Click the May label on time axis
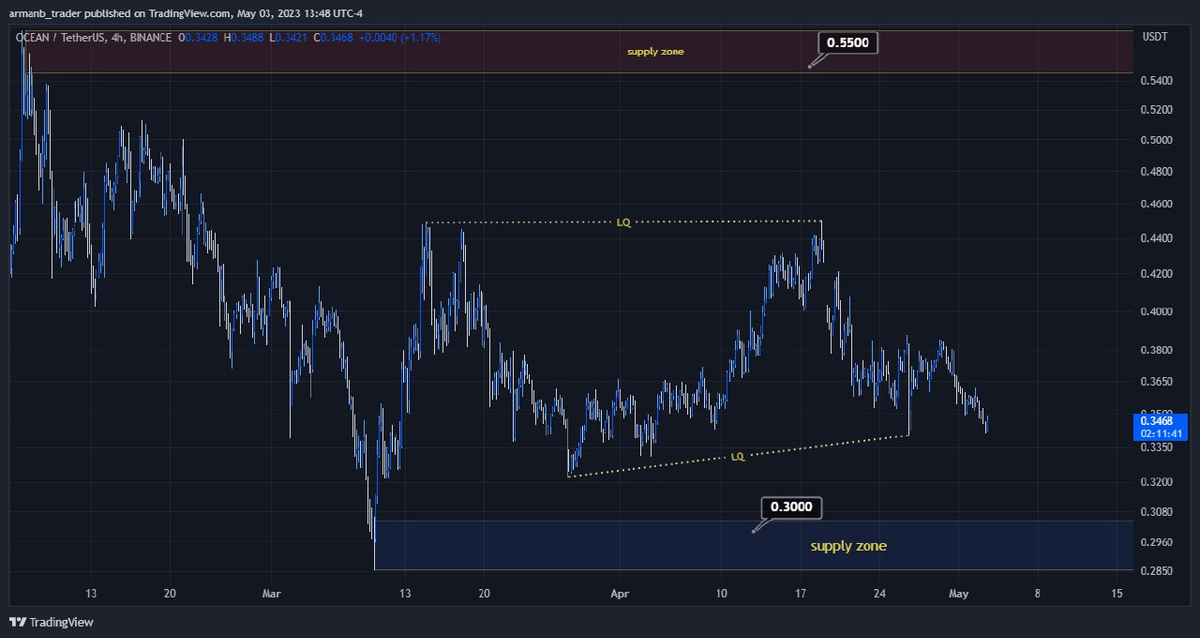The height and width of the screenshot is (638, 1200). pos(958,592)
